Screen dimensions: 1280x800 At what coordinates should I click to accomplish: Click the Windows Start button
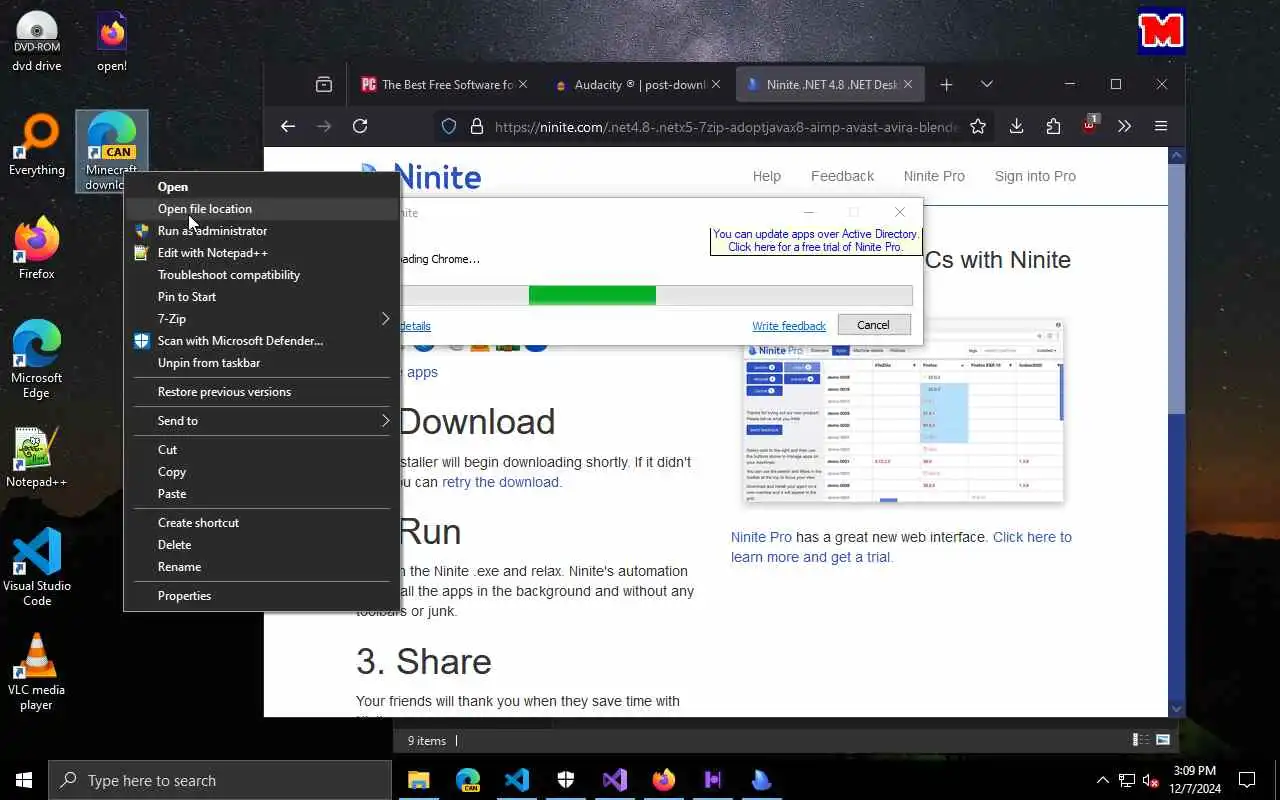click(x=24, y=780)
